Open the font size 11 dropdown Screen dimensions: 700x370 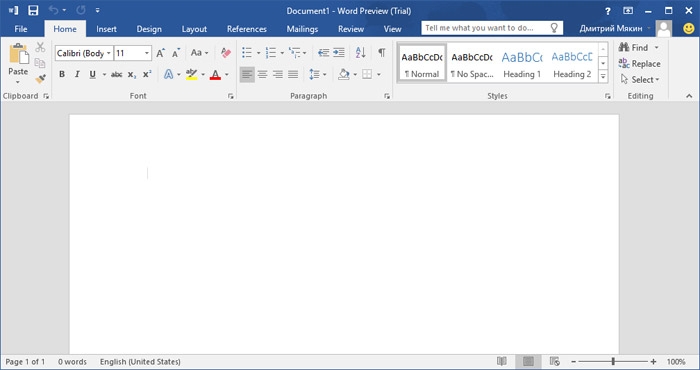click(146, 53)
